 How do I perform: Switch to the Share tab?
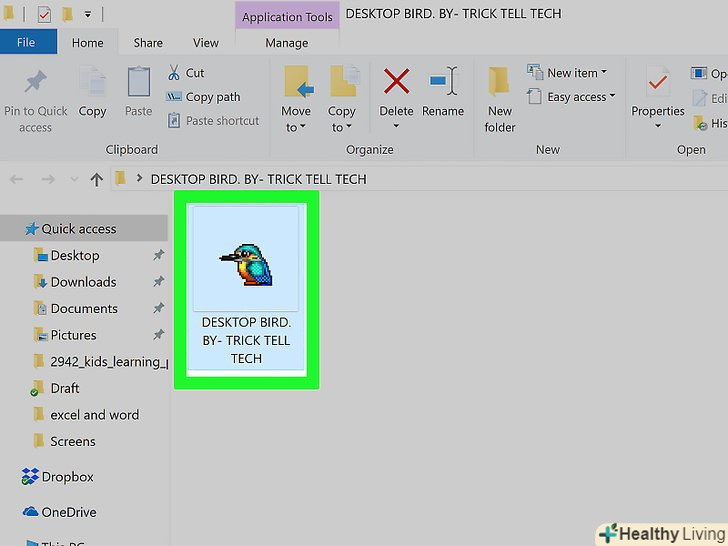(148, 43)
